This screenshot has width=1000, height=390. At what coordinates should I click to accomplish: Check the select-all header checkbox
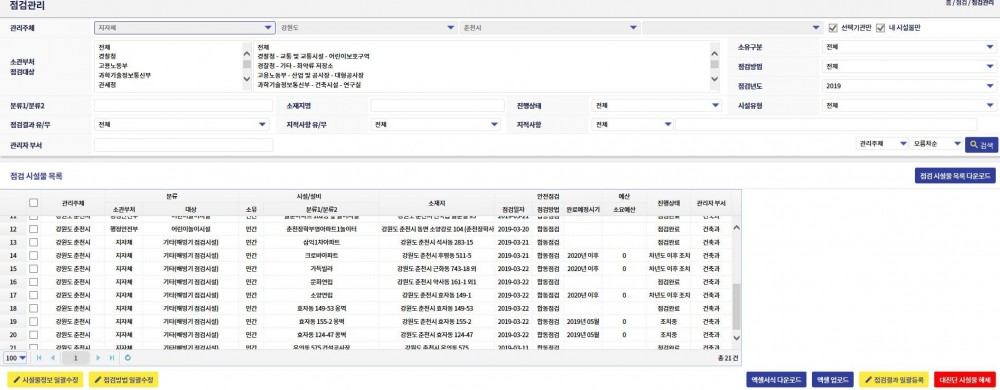(x=34, y=203)
